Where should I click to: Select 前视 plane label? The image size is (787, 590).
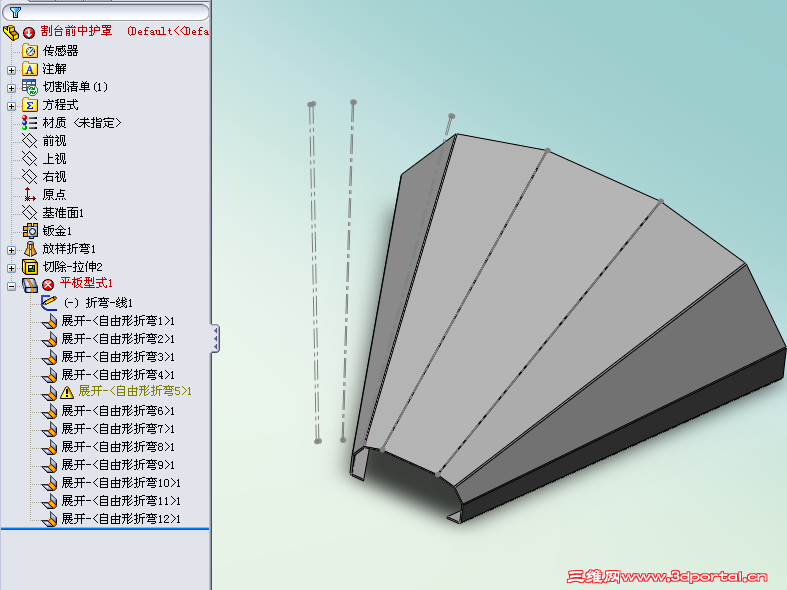point(54,141)
